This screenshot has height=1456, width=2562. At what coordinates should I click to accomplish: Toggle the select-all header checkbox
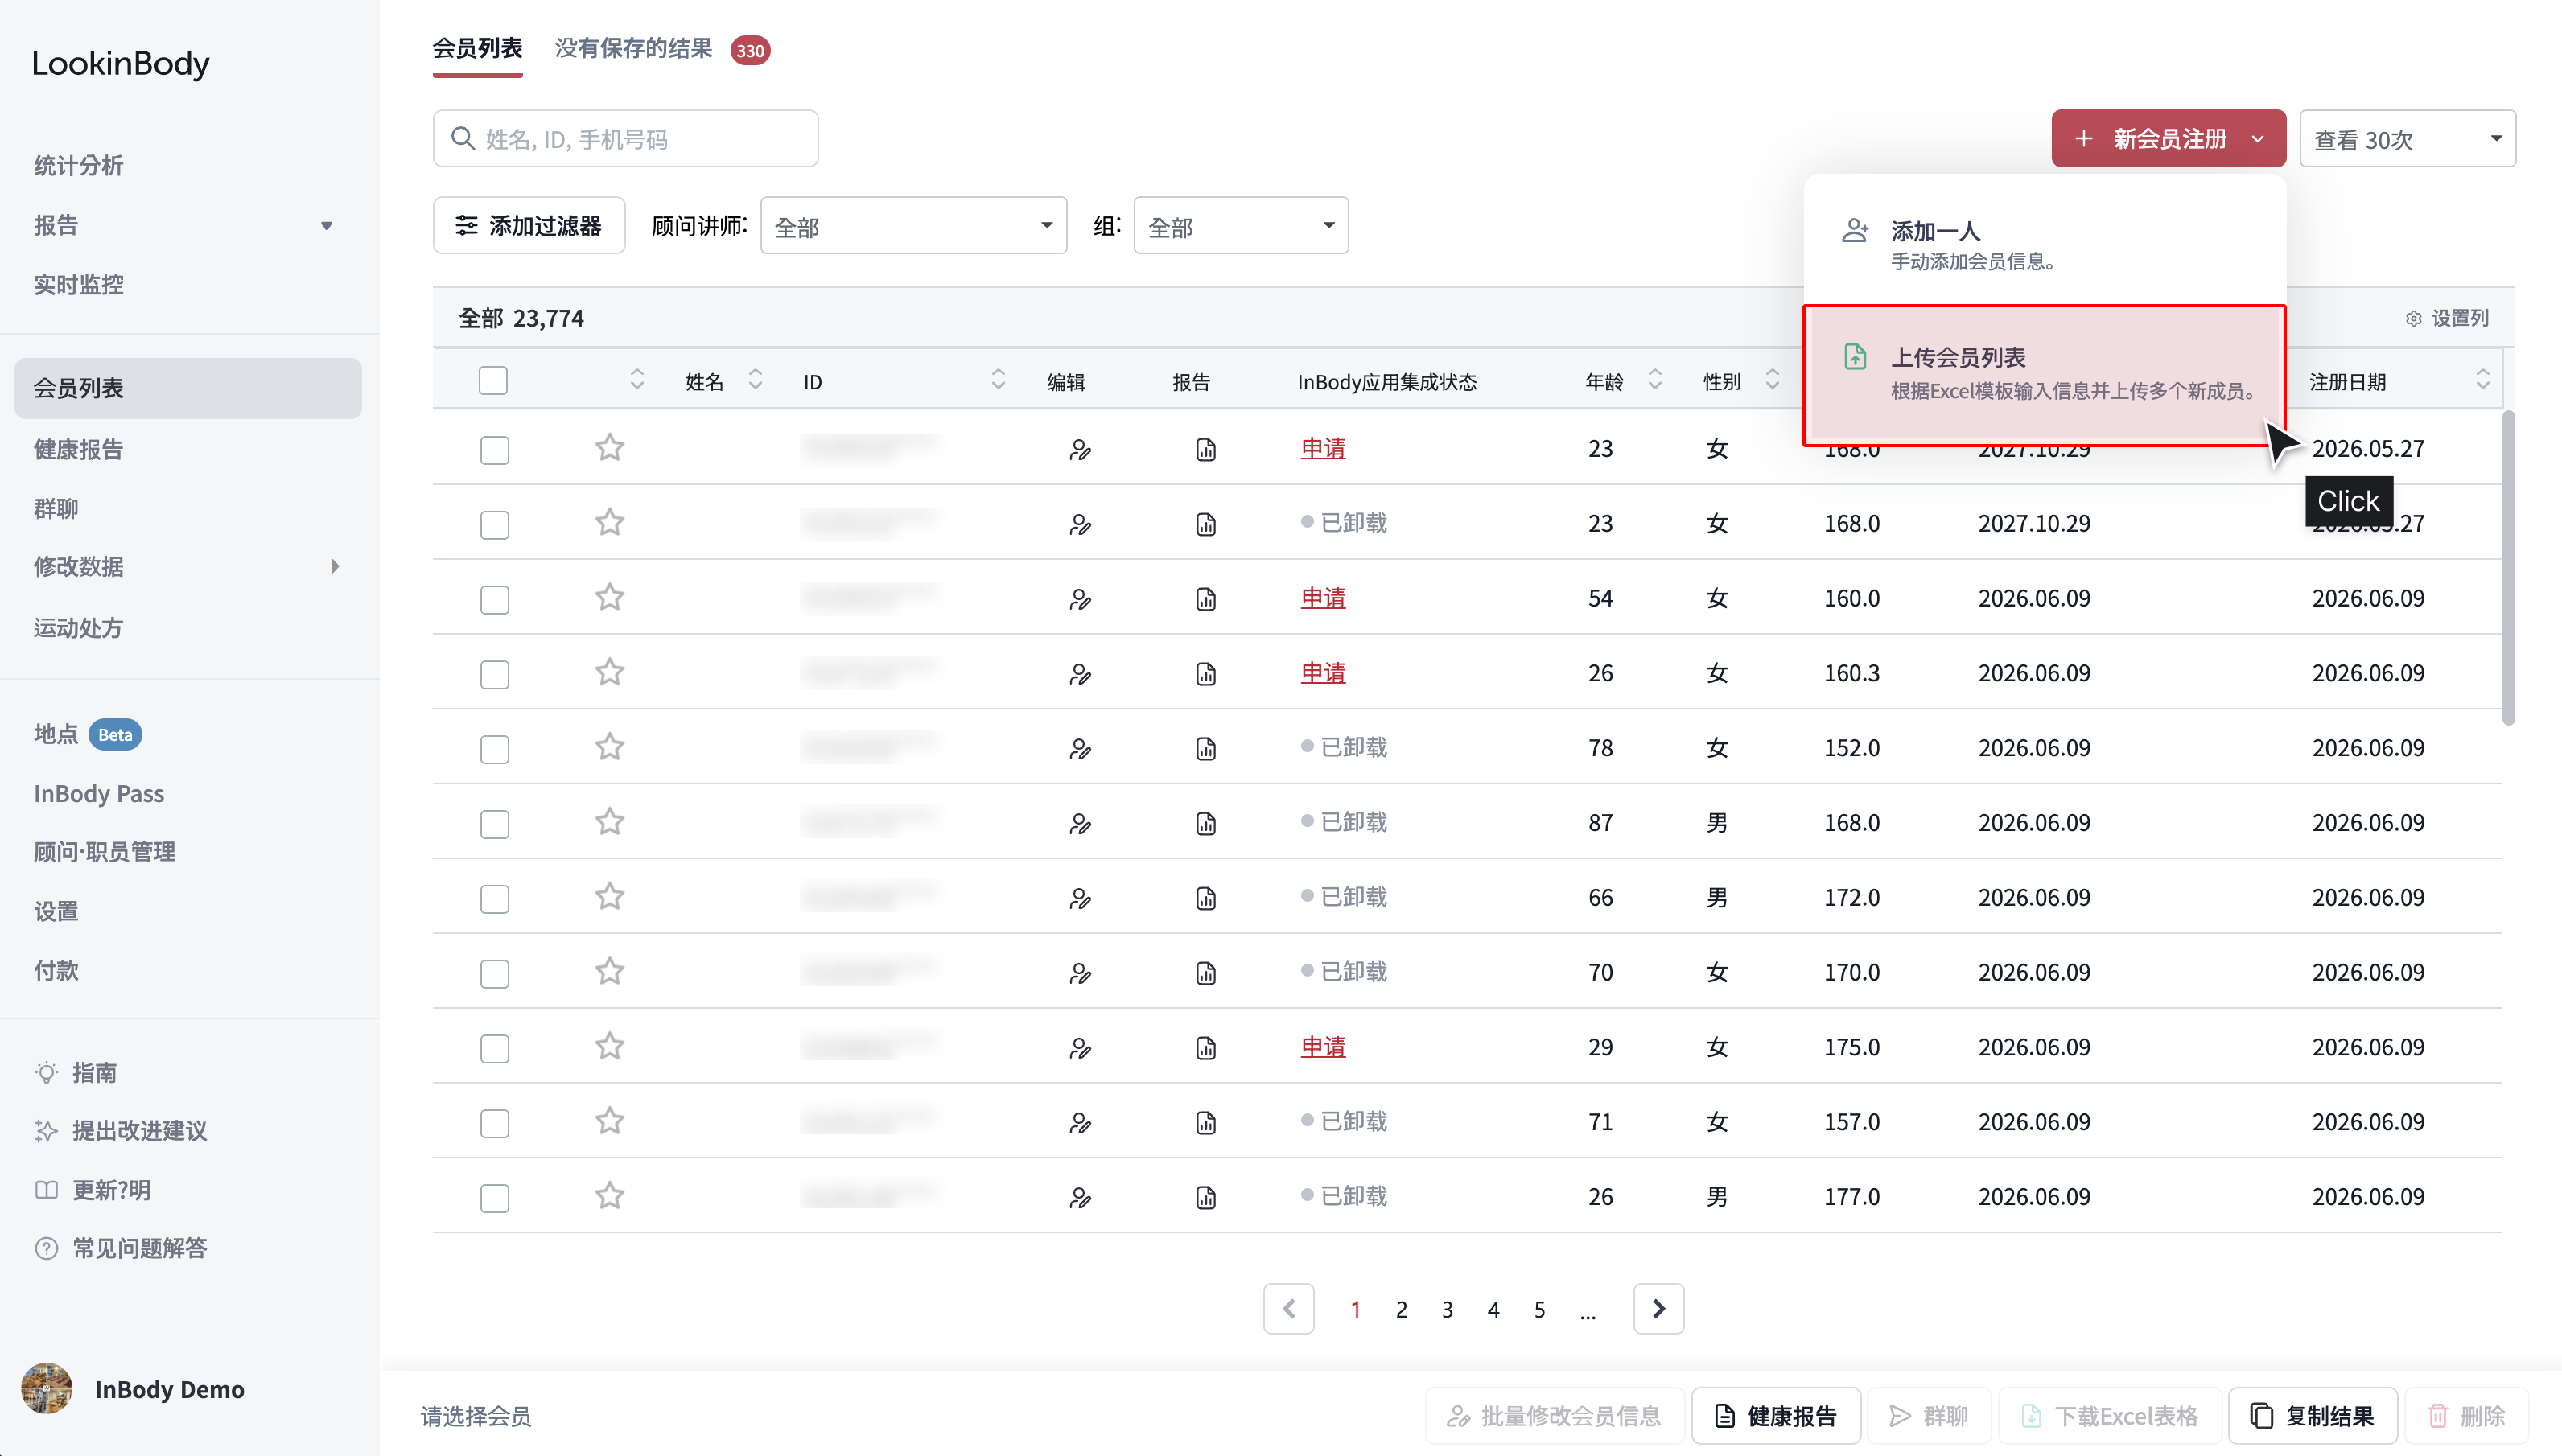click(493, 380)
